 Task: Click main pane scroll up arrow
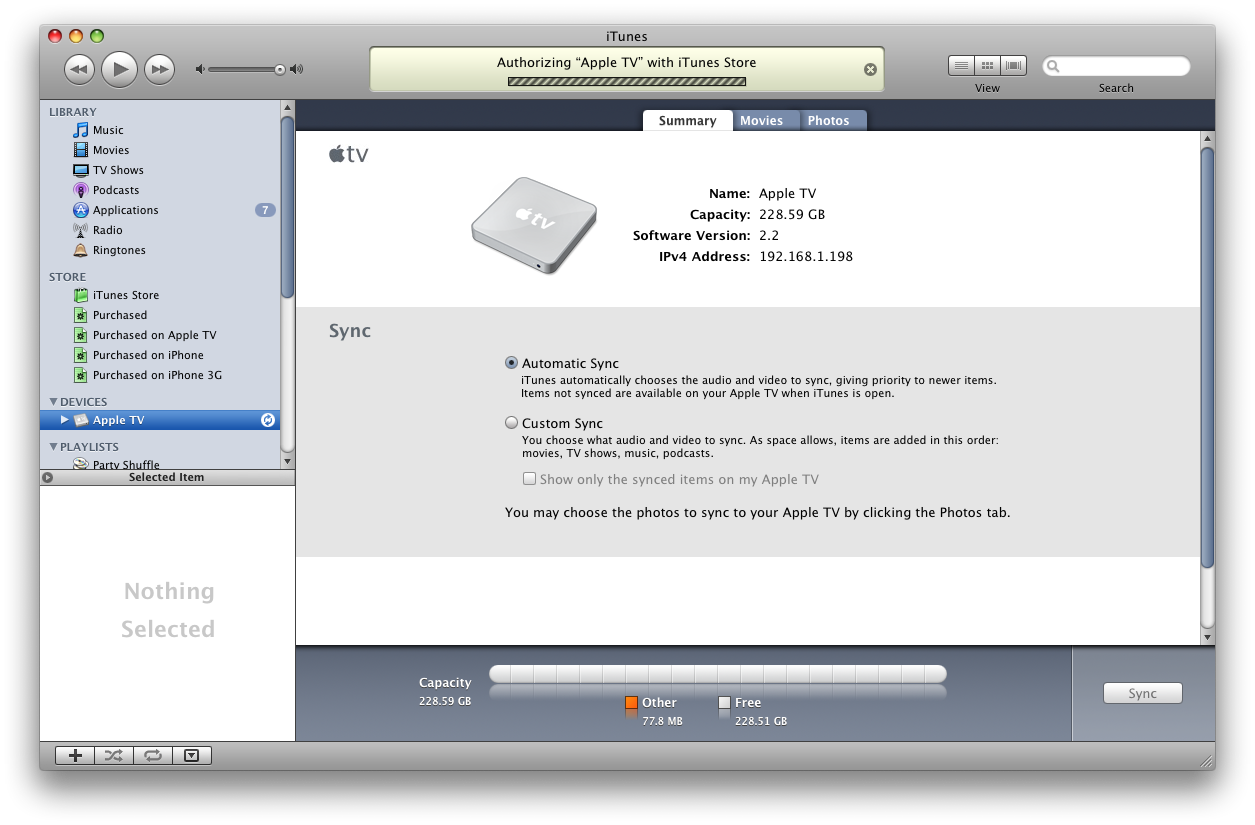click(1207, 138)
